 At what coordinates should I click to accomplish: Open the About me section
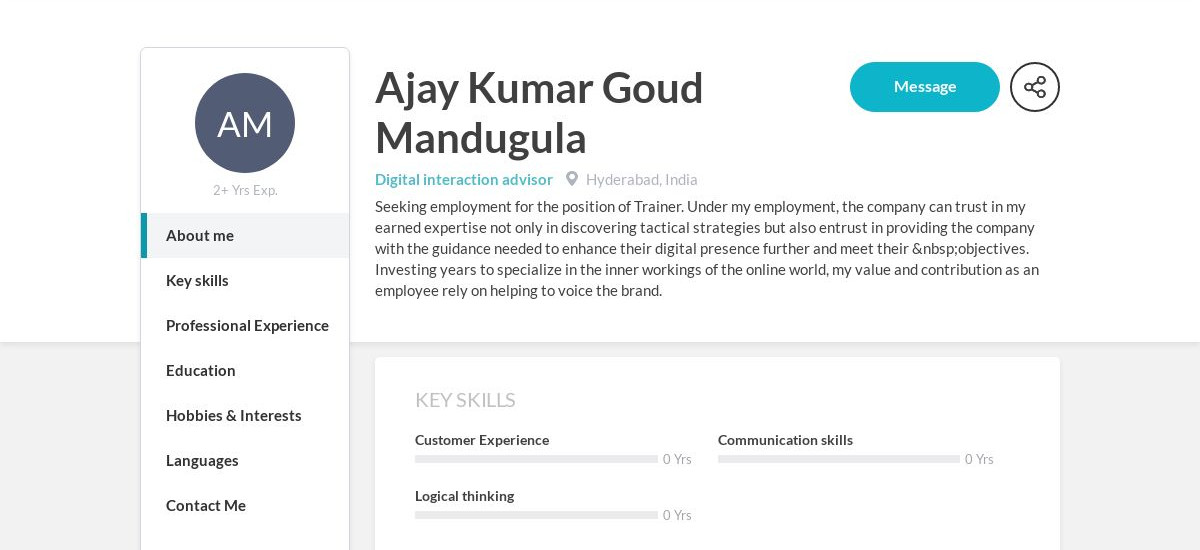pos(245,235)
